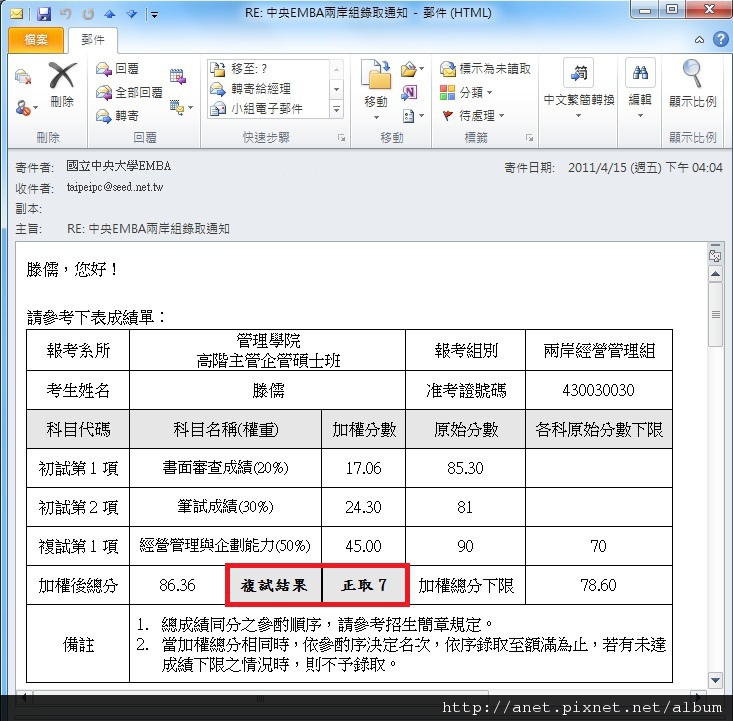Click the 筆試成績(30%) cell

225,506
